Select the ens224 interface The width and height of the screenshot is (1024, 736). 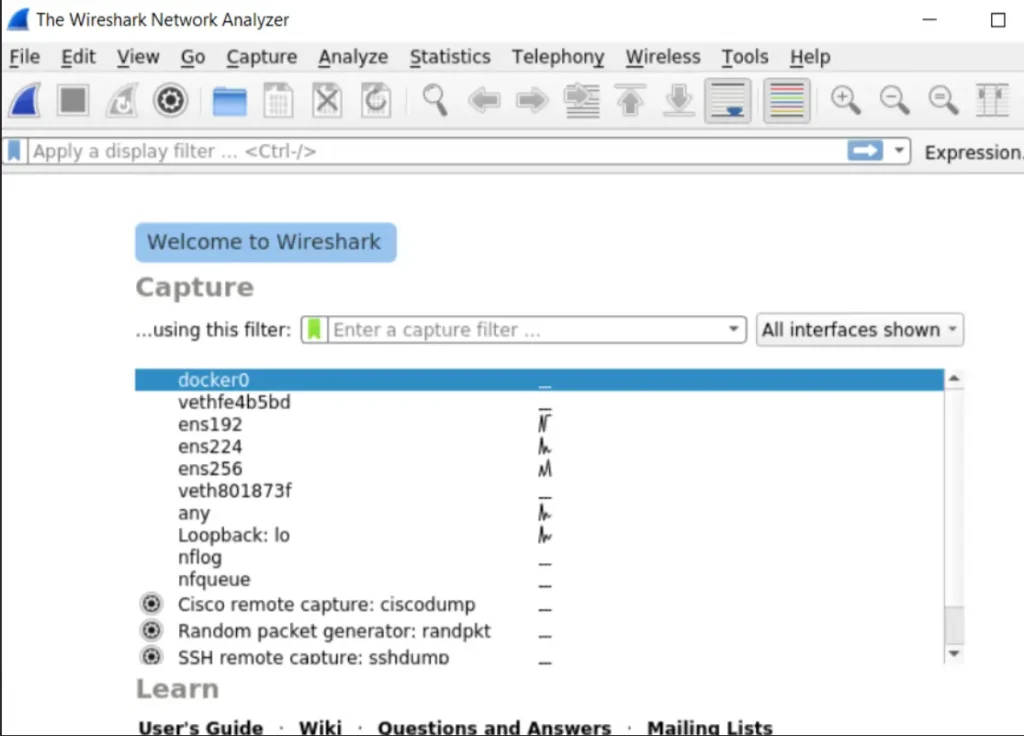539,447
